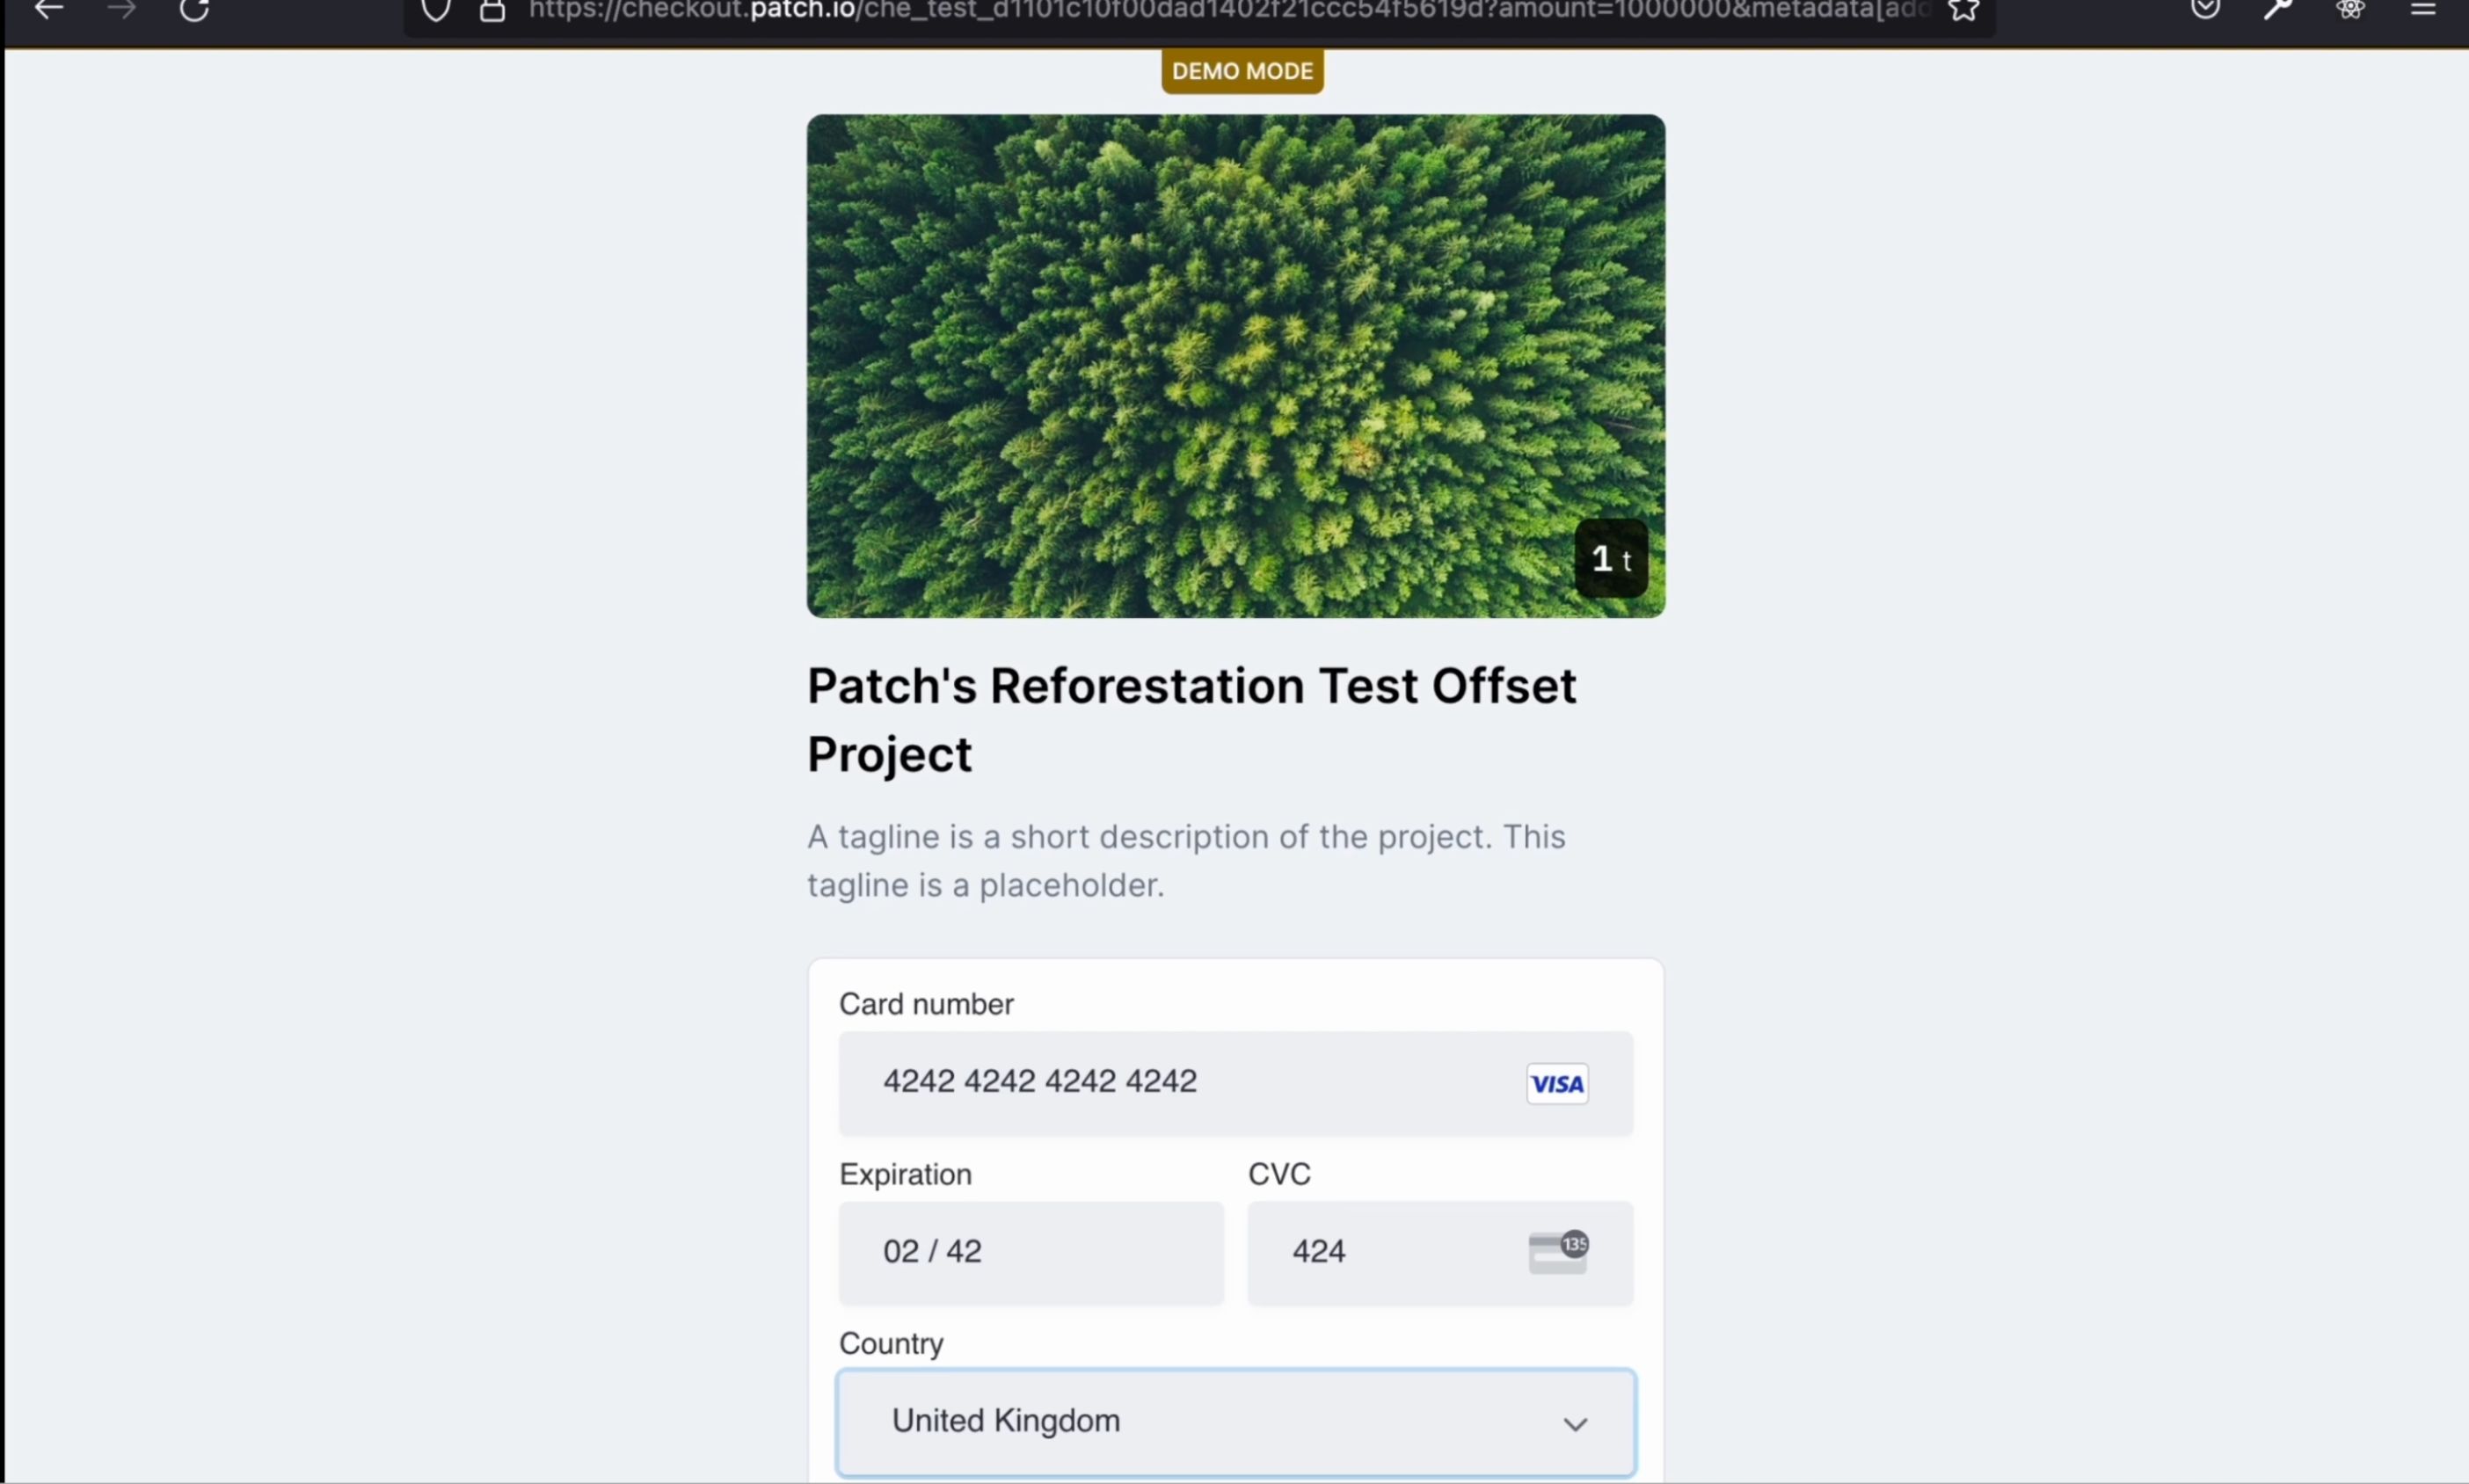
Task: Click the DEMO MODE badge
Action: (x=1243, y=70)
